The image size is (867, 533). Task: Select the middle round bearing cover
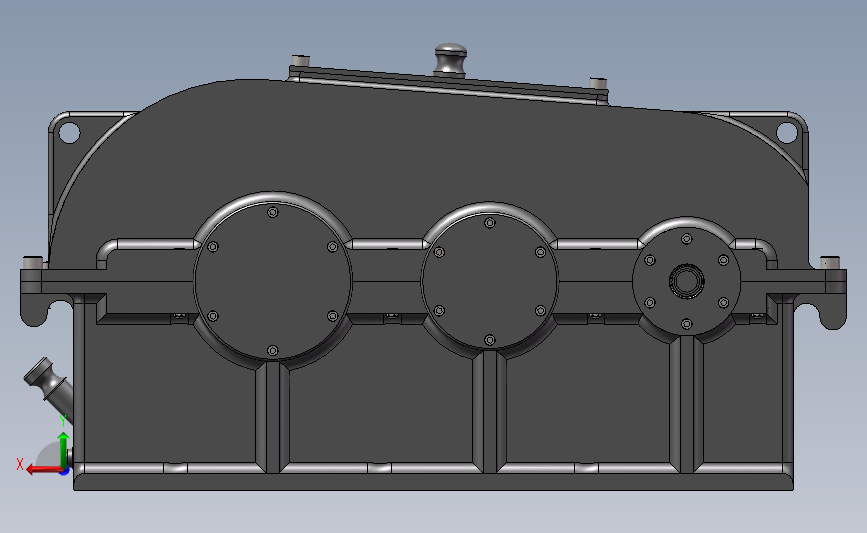coord(489,281)
